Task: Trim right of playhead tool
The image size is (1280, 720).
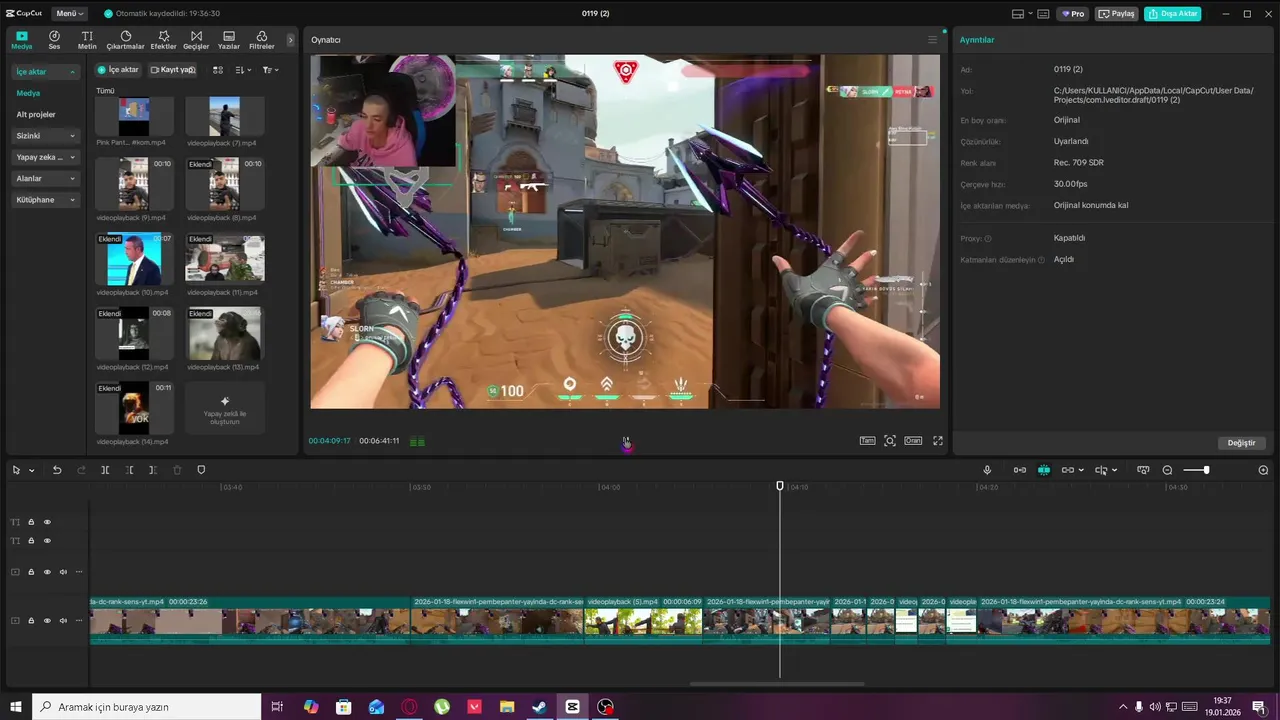Action: (152, 470)
